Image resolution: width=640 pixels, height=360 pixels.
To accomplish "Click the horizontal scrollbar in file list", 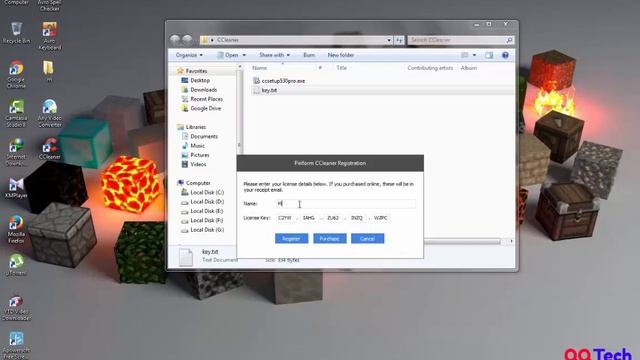I will [x=462, y=242].
